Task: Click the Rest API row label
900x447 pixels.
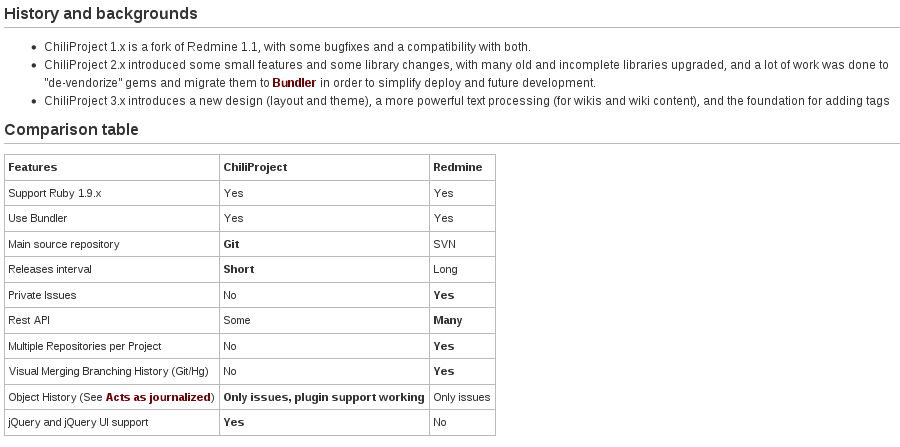Action: point(29,321)
